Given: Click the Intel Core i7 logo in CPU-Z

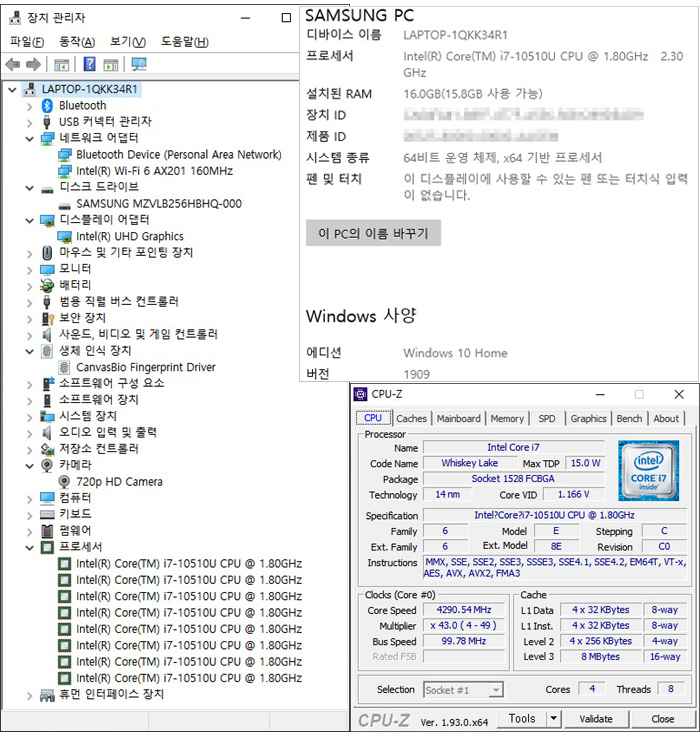Looking at the screenshot, I should 648,470.
